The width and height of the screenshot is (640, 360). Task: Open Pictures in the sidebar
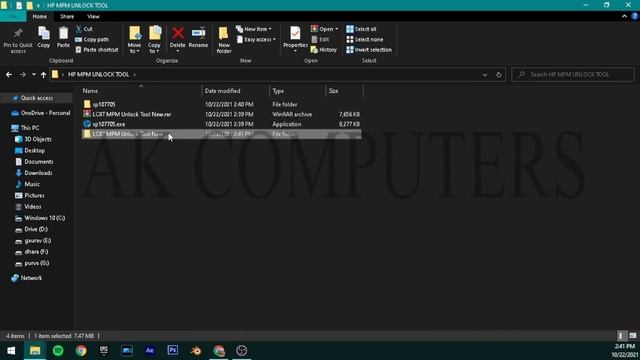[x=30, y=196]
